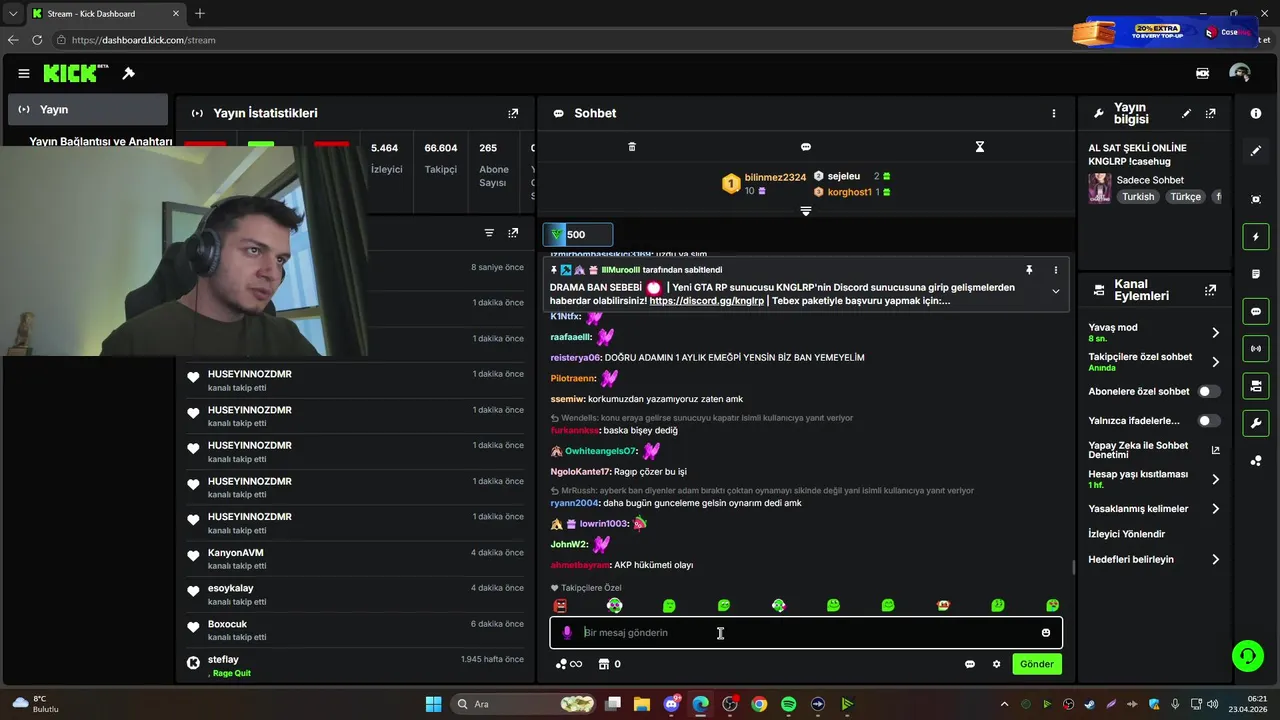Viewport: 1280px width, 720px height.
Task: Click username bilinmez2324 in leaderboard
Action: tap(775, 177)
